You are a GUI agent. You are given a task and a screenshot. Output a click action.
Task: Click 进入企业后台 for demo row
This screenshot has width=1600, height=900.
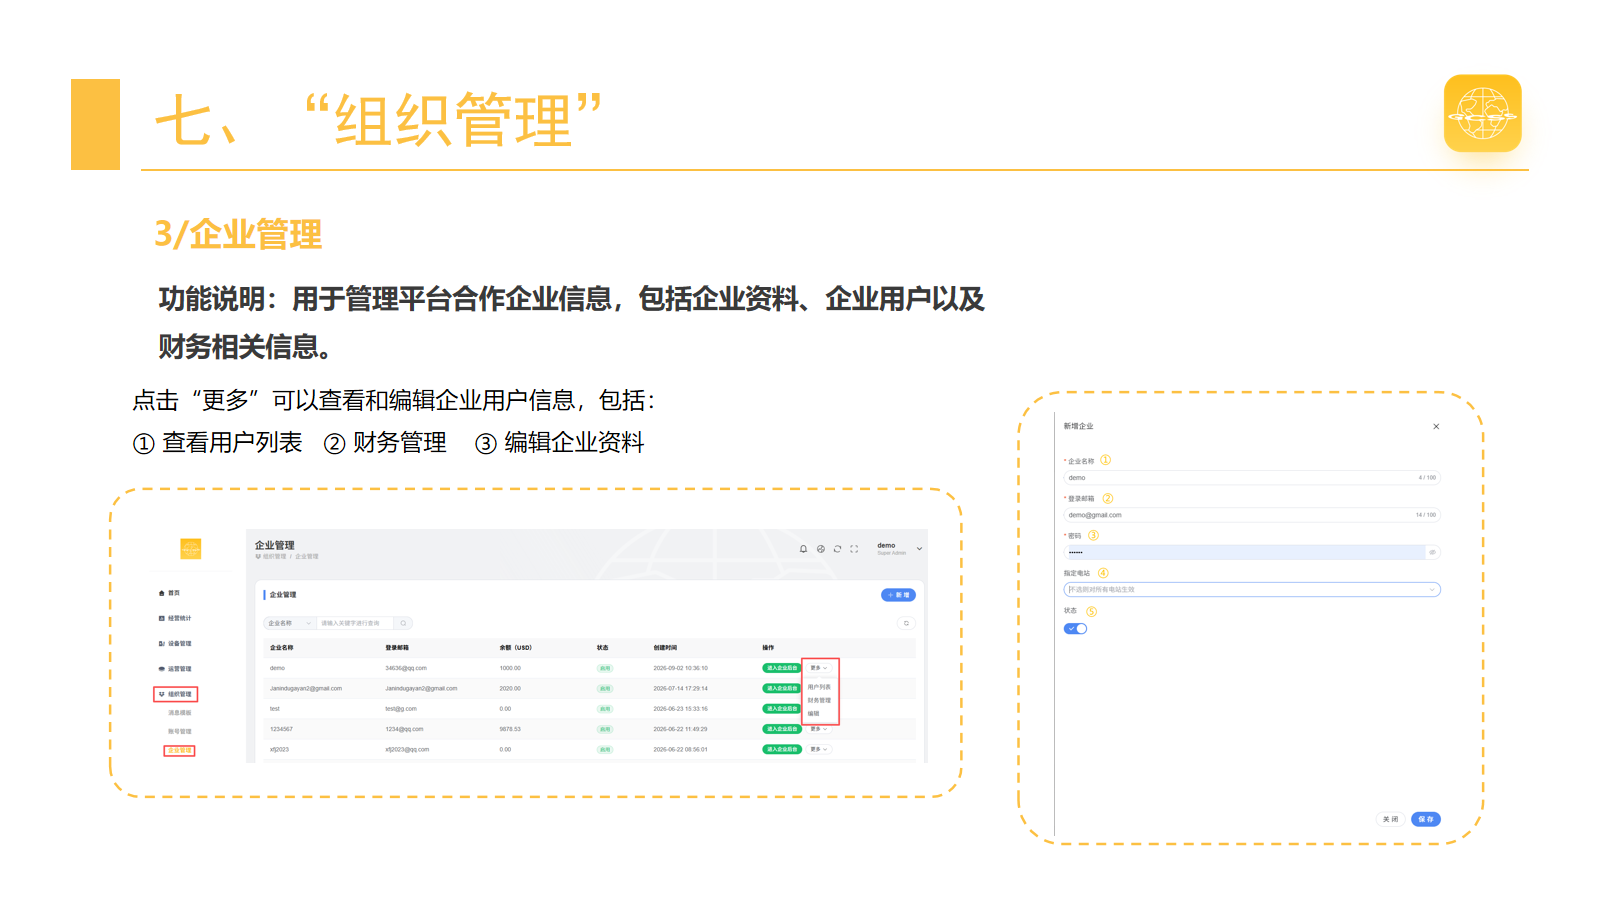tap(782, 668)
